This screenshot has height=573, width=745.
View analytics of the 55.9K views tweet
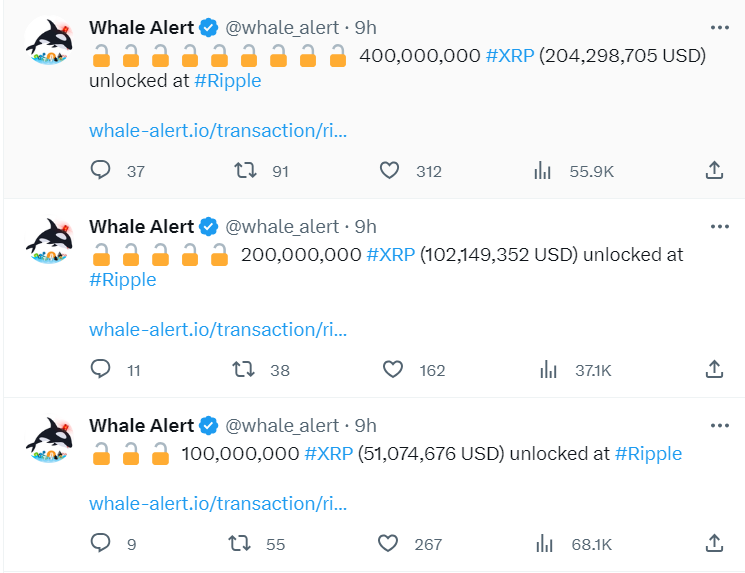pos(542,171)
